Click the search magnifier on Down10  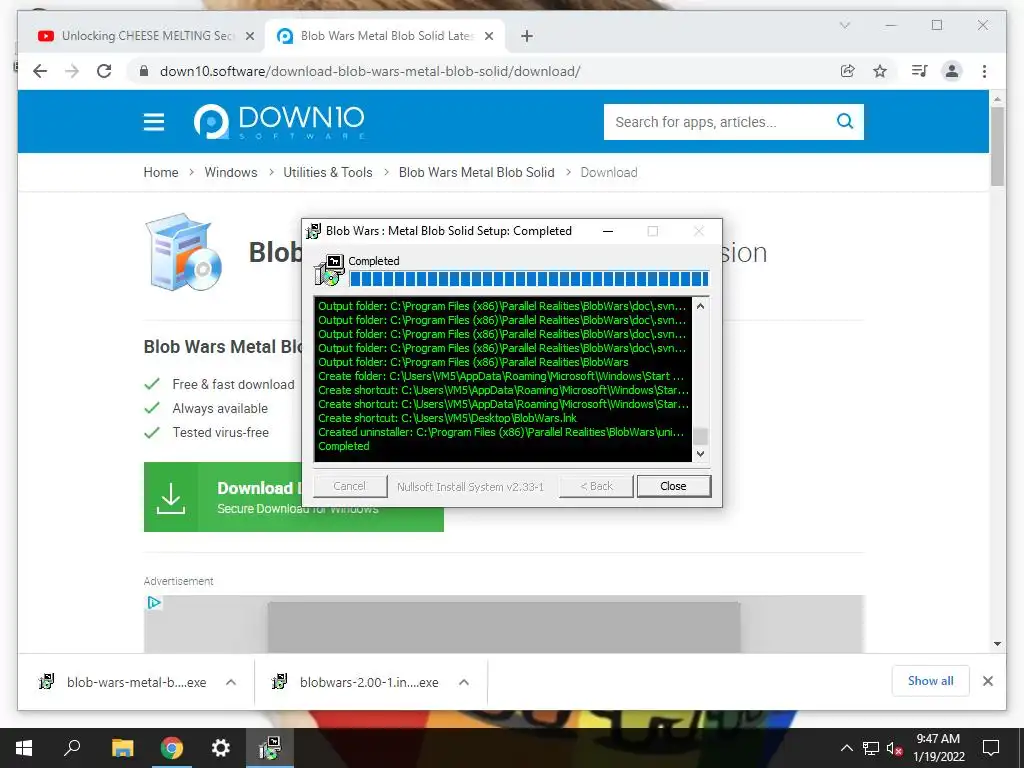pos(845,121)
